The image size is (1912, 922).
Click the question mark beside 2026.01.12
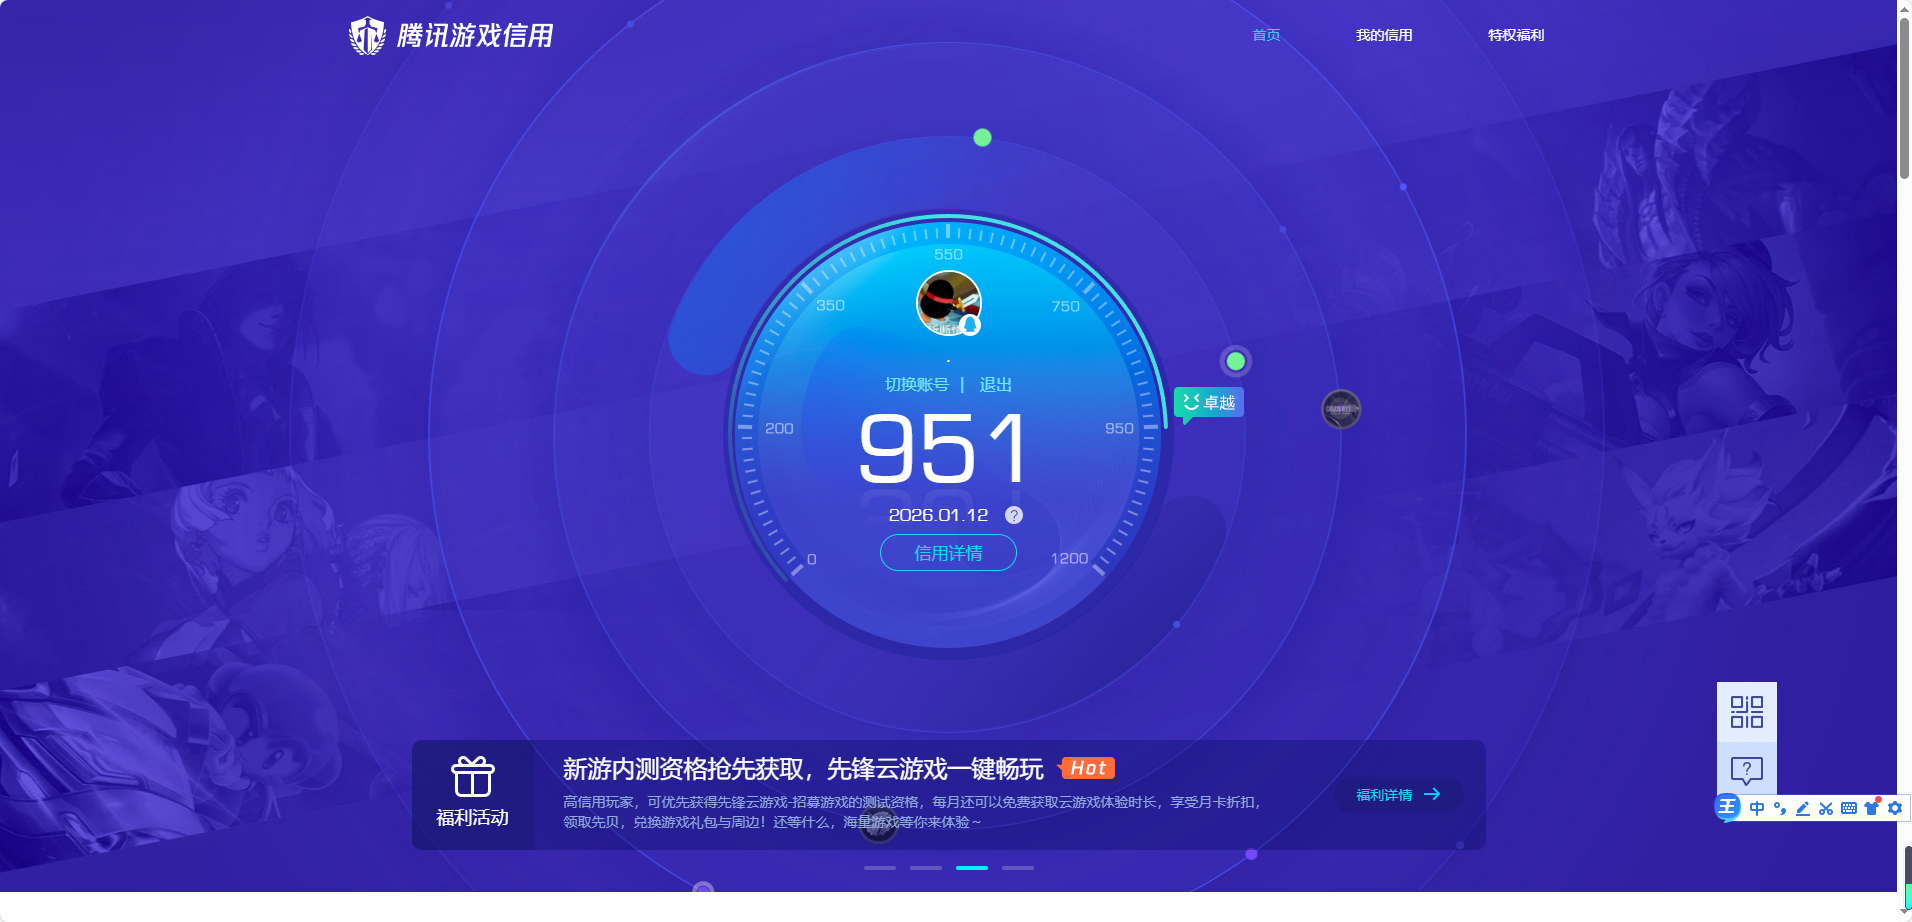(1014, 515)
